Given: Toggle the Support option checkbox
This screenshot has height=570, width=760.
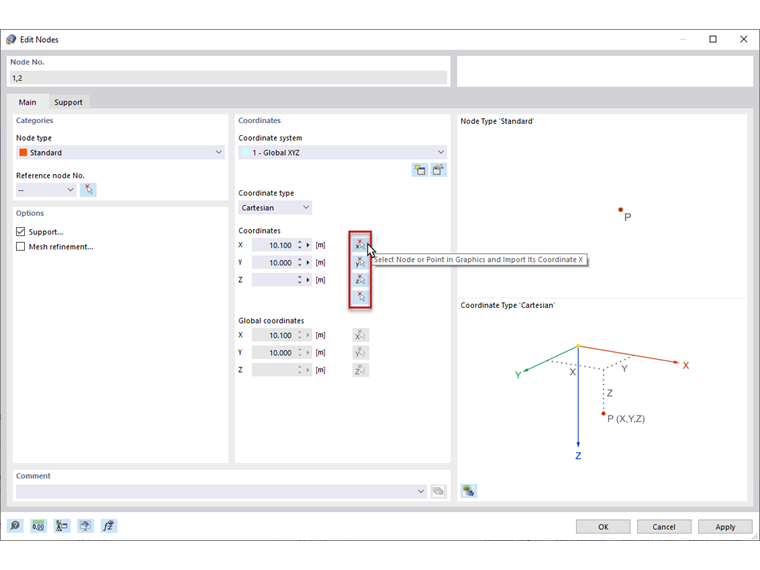Looking at the screenshot, I should (20, 232).
